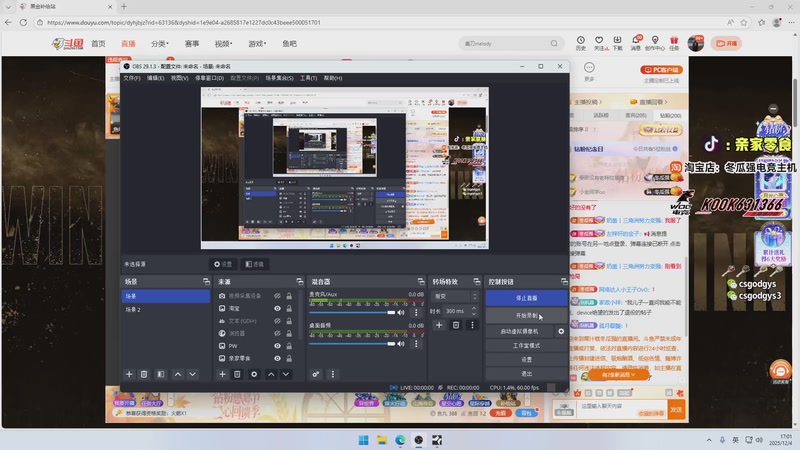Open Douyu 分类 dropdown in navigation
The height and width of the screenshot is (450, 800).
pos(160,44)
